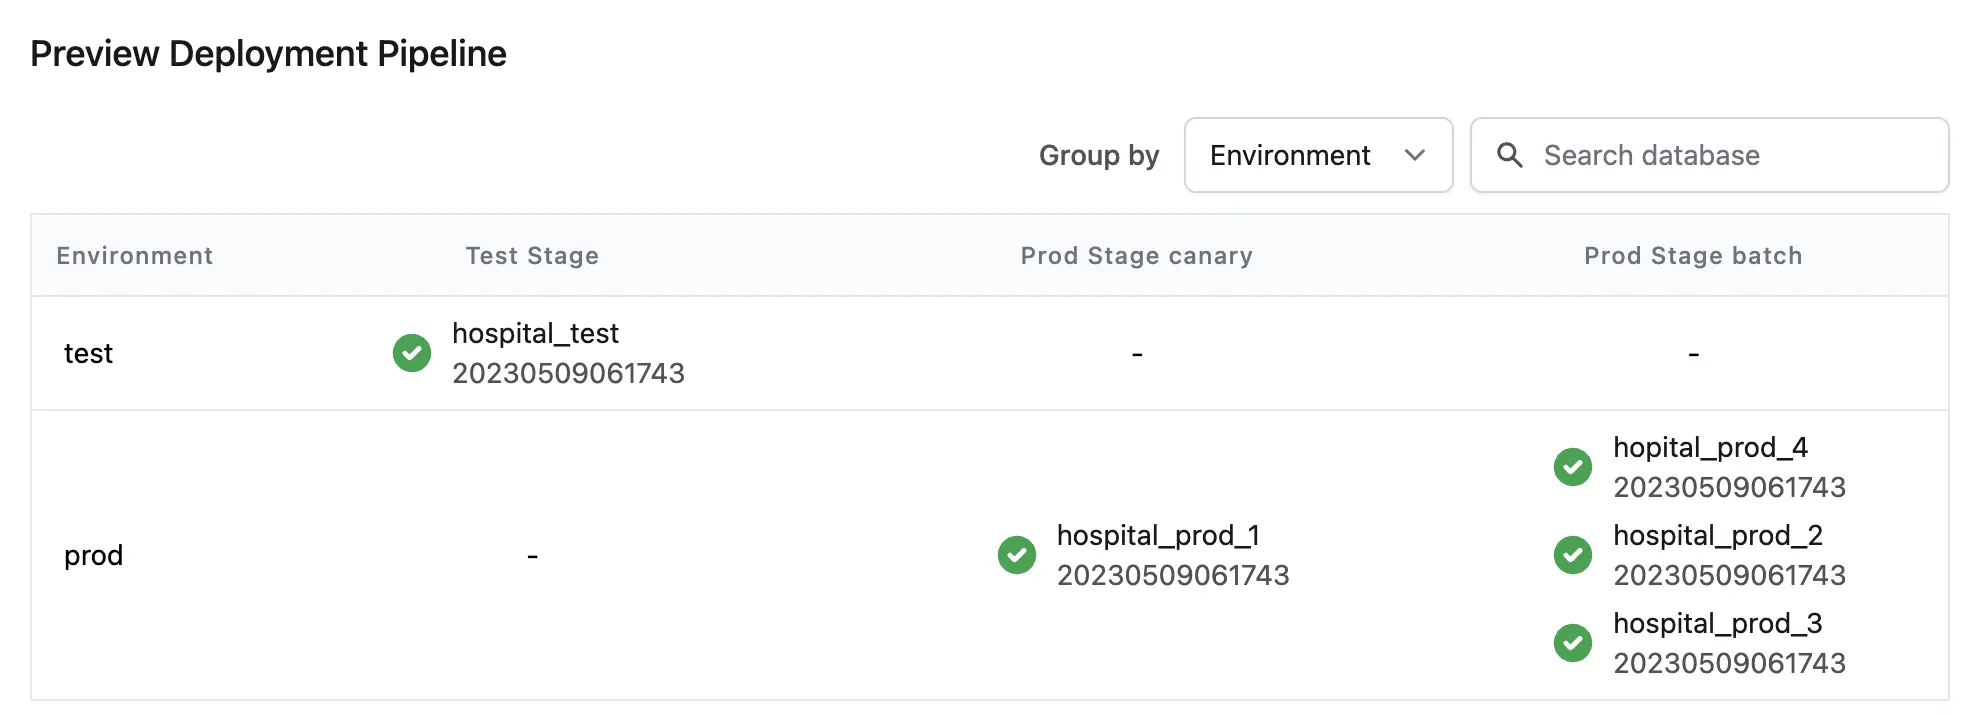This screenshot has height=716, width=1970.
Task: Click the check icon next to hopital_prod_4
Action: tap(1573, 467)
